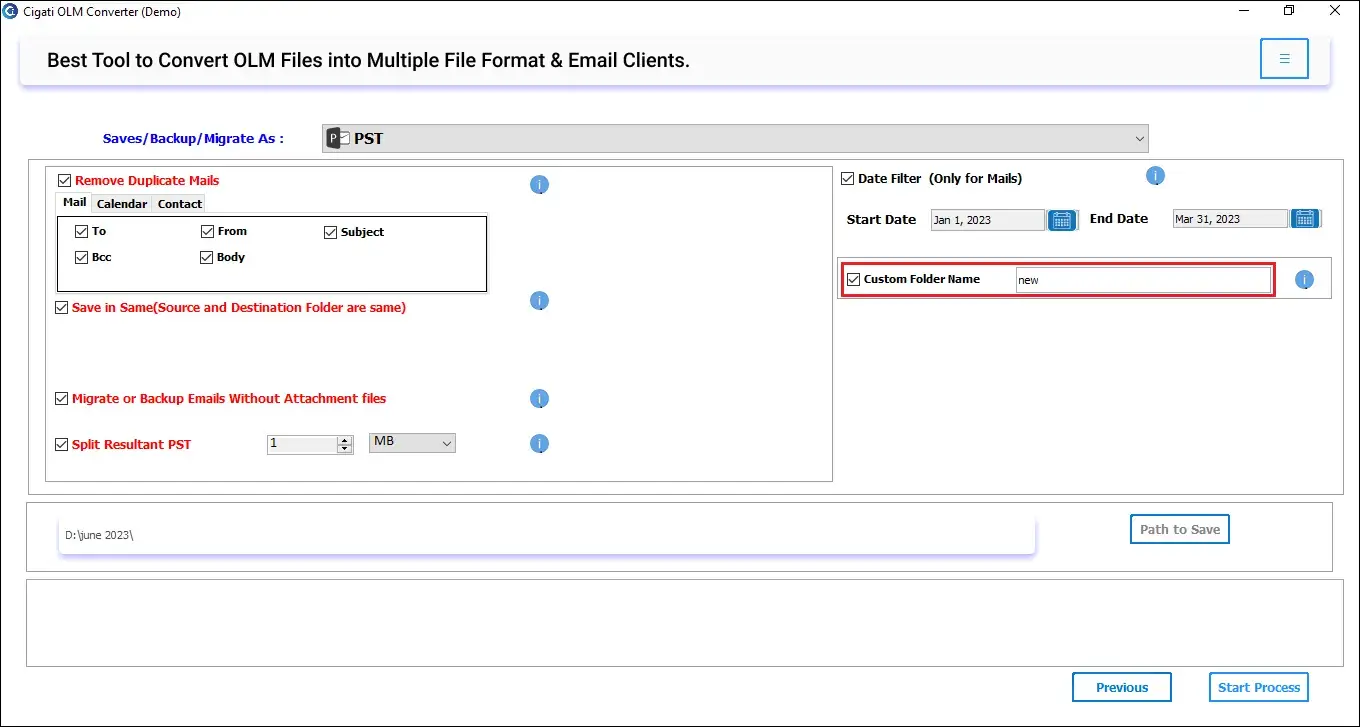Click the Start Process button

[x=1259, y=687]
